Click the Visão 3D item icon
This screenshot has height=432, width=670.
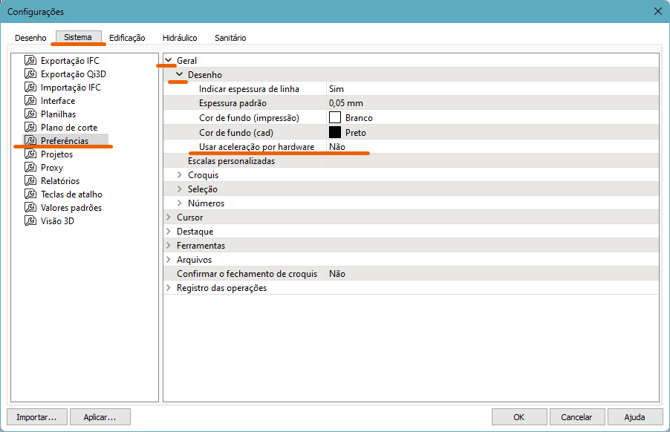click(31, 221)
